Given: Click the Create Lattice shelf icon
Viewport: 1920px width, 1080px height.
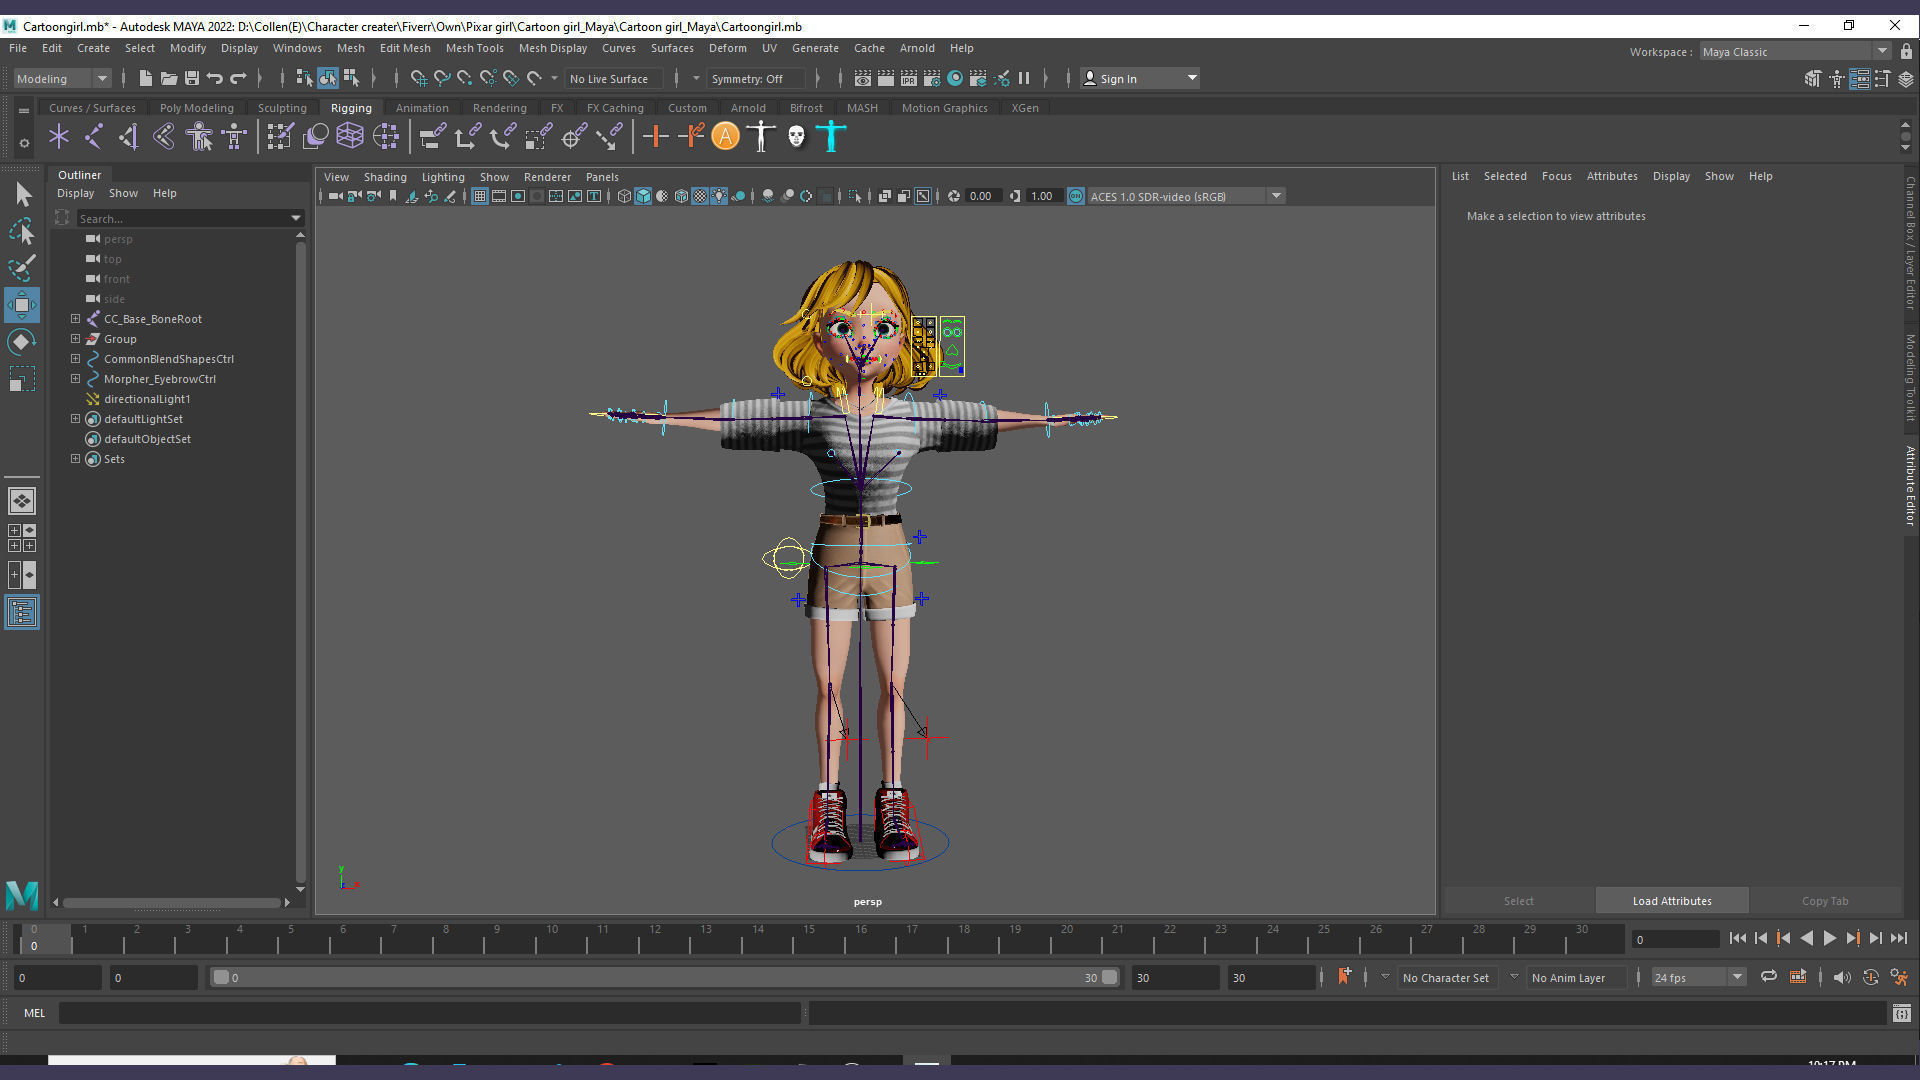Looking at the screenshot, I should pos(350,136).
